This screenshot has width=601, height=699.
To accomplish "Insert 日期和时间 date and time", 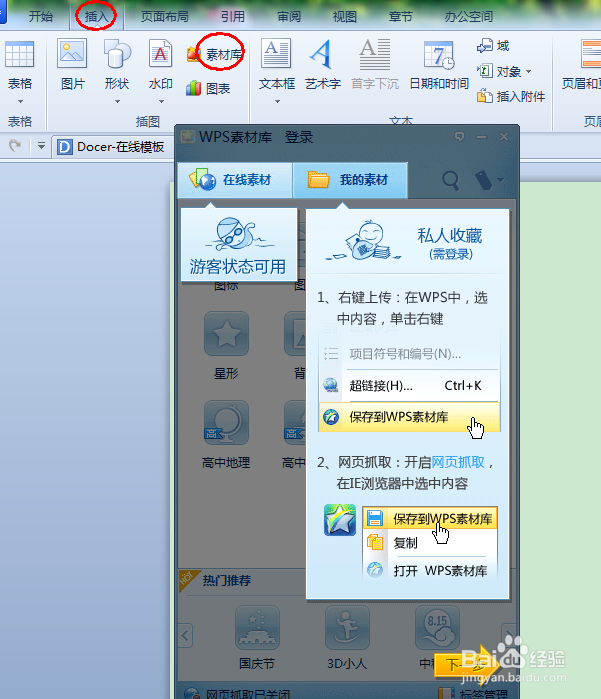I will 439,55.
